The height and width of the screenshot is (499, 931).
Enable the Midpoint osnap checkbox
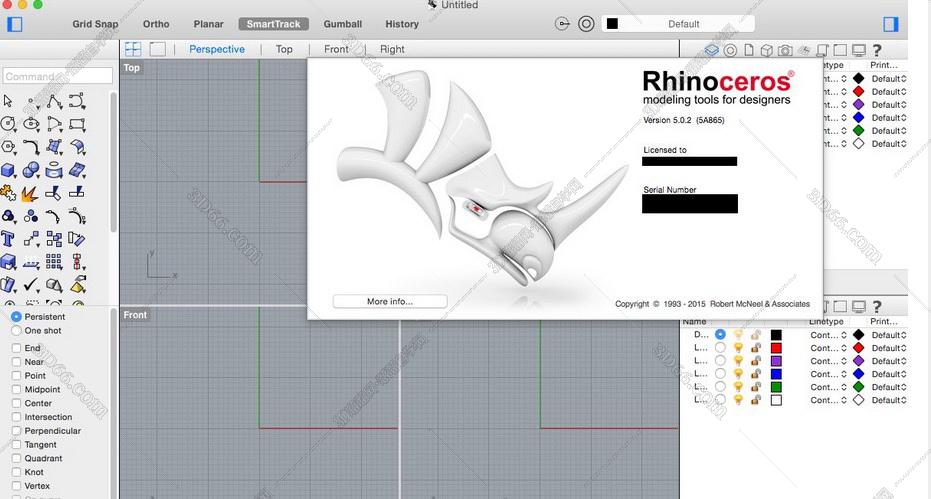click(x=17, y=389)
